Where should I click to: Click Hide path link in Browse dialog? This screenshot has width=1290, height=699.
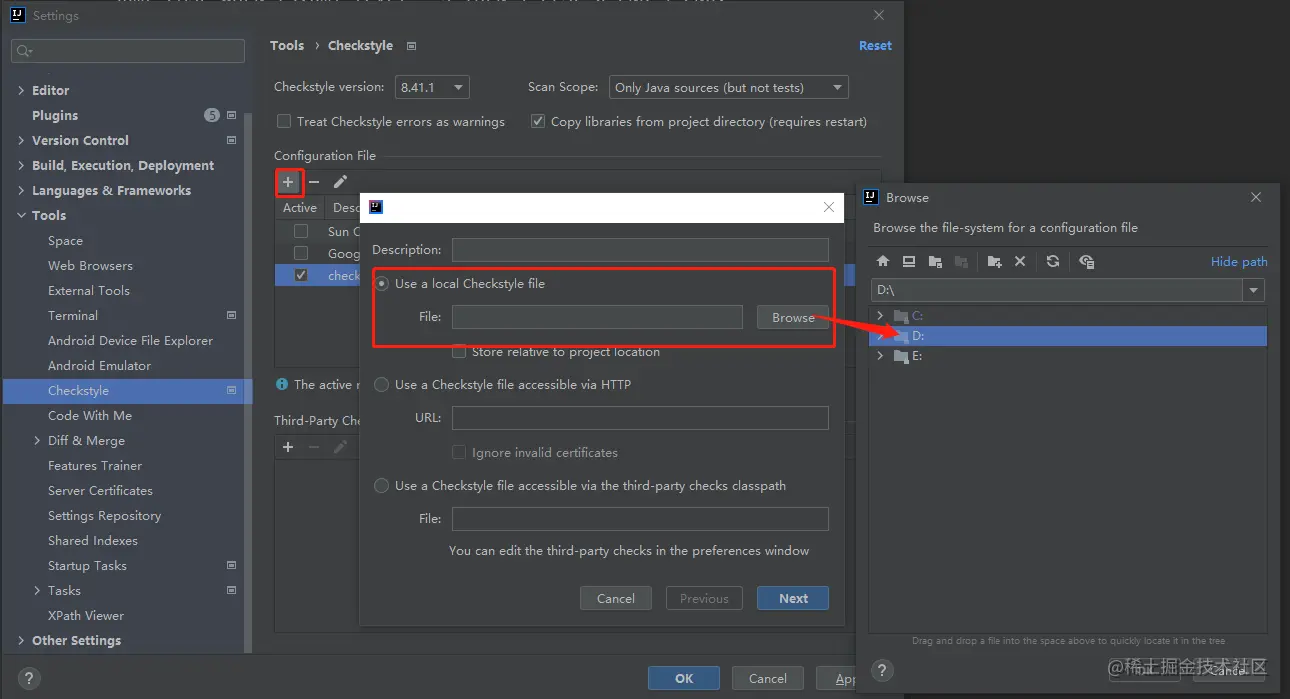[1239, 262]
